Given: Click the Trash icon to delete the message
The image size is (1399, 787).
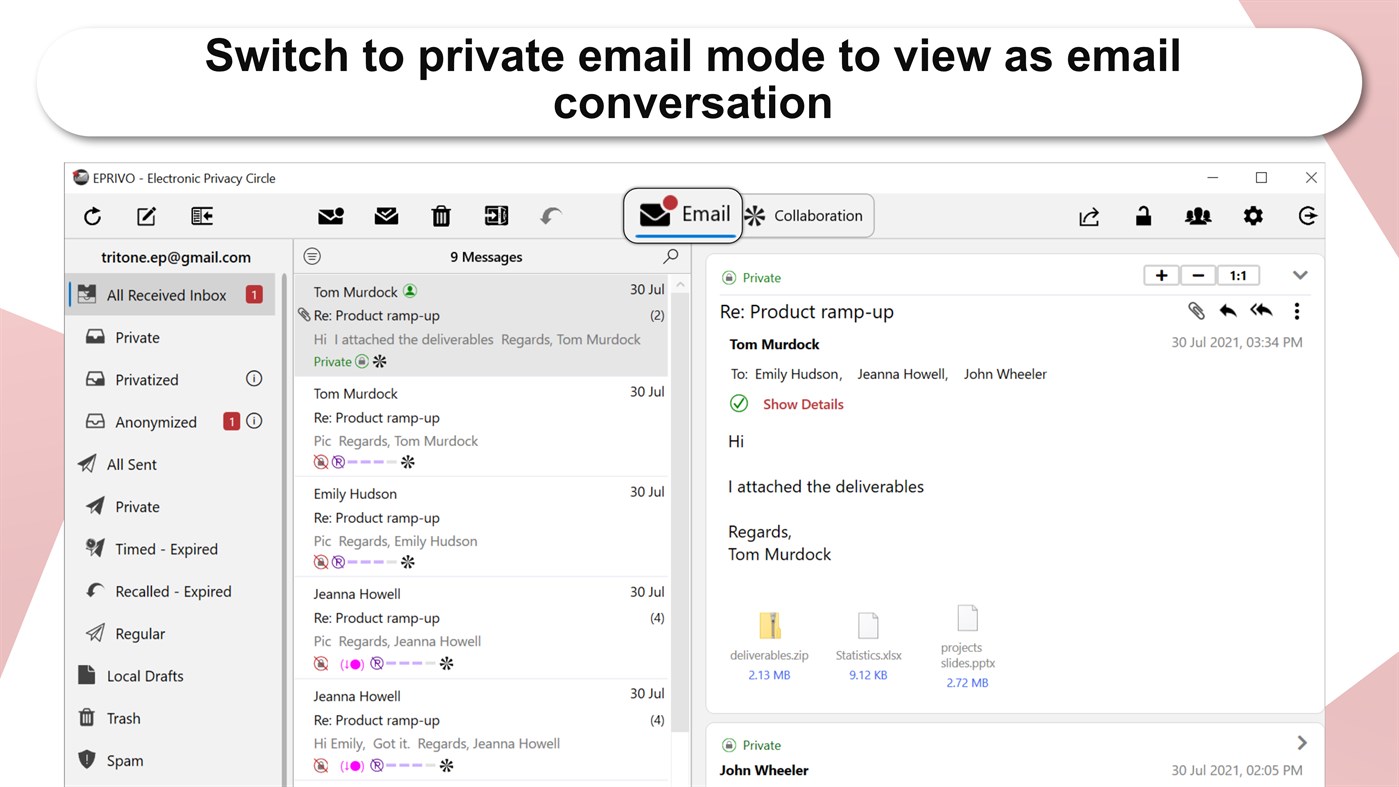Looking at the screenshot, I should 440,216.
